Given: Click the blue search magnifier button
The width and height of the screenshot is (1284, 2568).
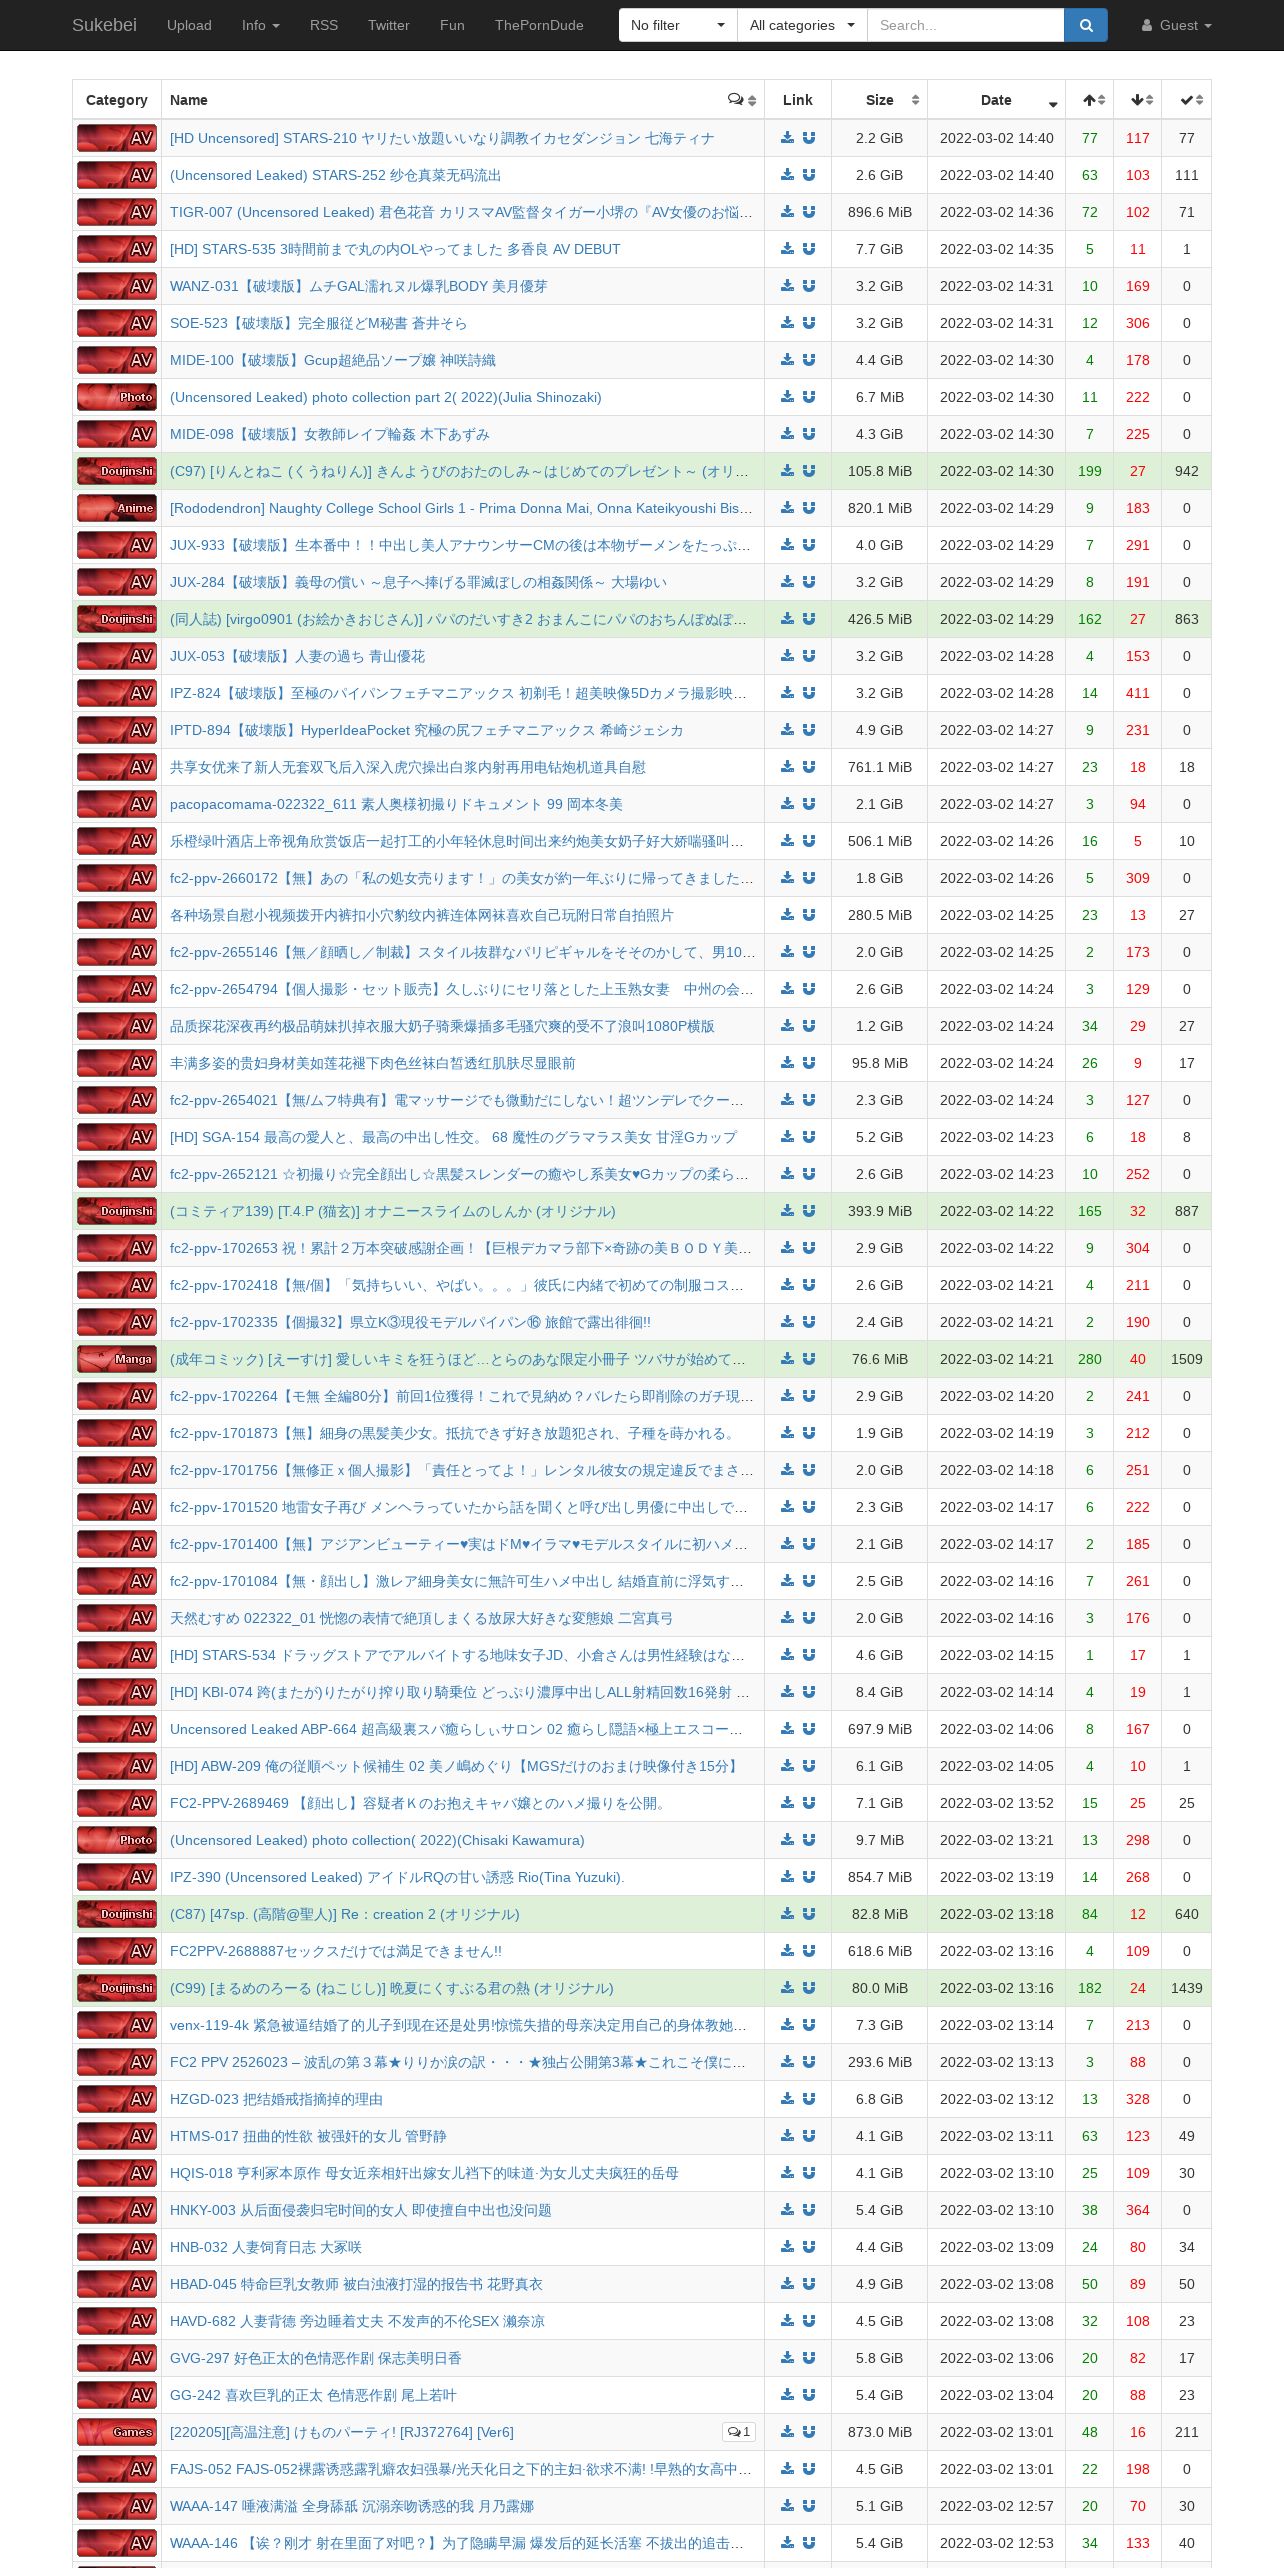Looking at the screenshot, I should [x=1085, y=25].
